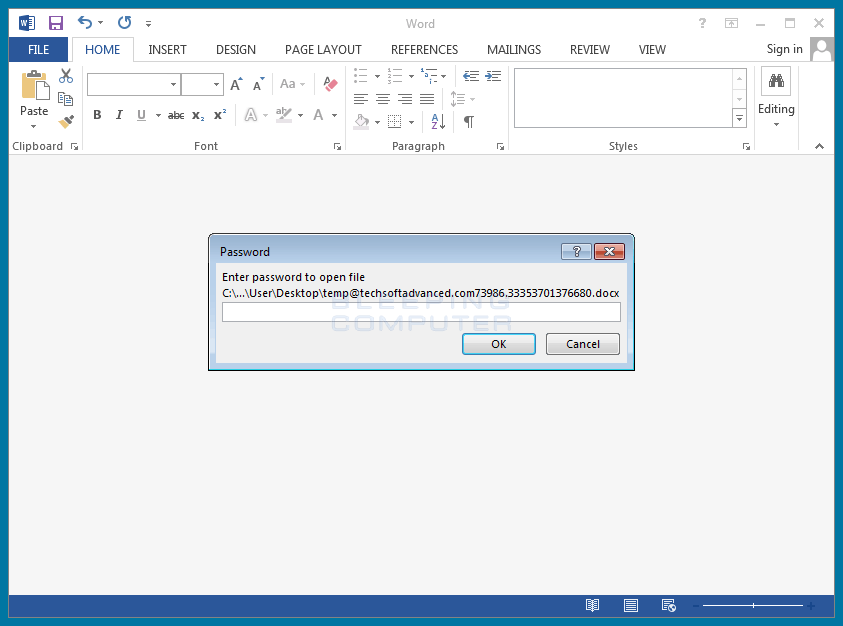Open the Paragraph dialog launcher

pyautogui.click(x=500, y=146)
